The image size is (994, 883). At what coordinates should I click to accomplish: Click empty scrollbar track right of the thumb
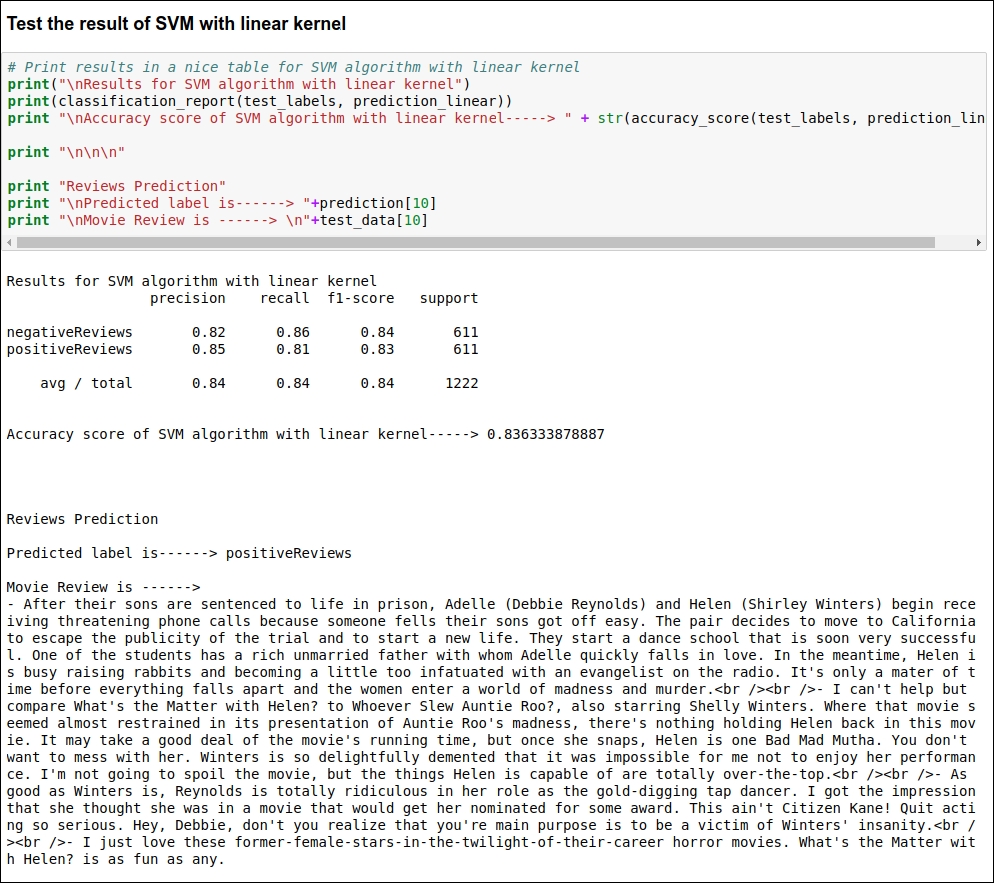coord(954,243)
